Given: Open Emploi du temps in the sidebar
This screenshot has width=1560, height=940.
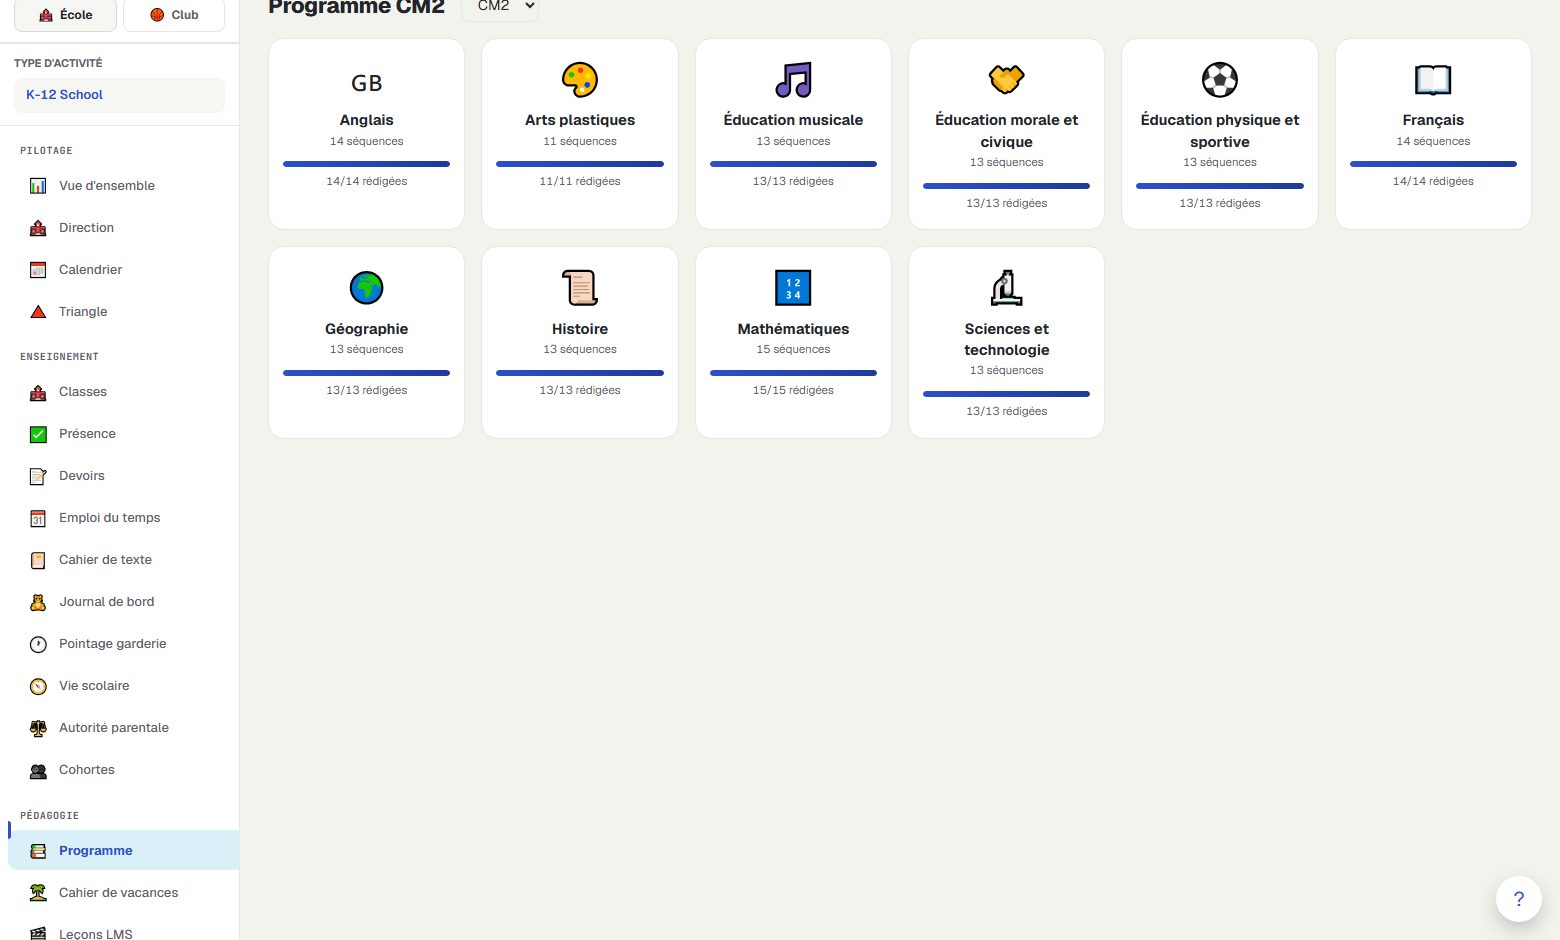Looking at the screenshot, I should pos(124,518).
